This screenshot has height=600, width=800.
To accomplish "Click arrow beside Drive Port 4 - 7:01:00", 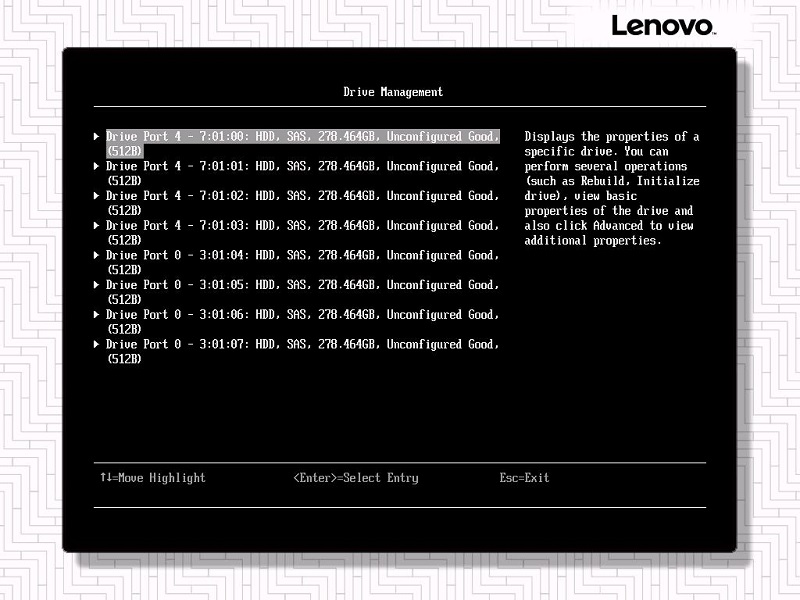I will pos(97,137).
